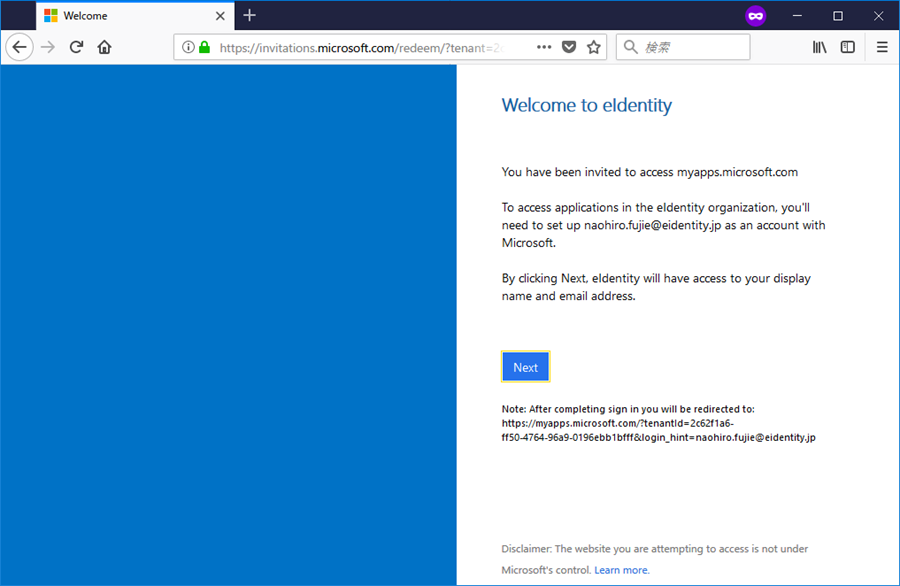Screen dimensions: 900x586
Task: Open a new tab with plus
Action: [x=249, y=15]
